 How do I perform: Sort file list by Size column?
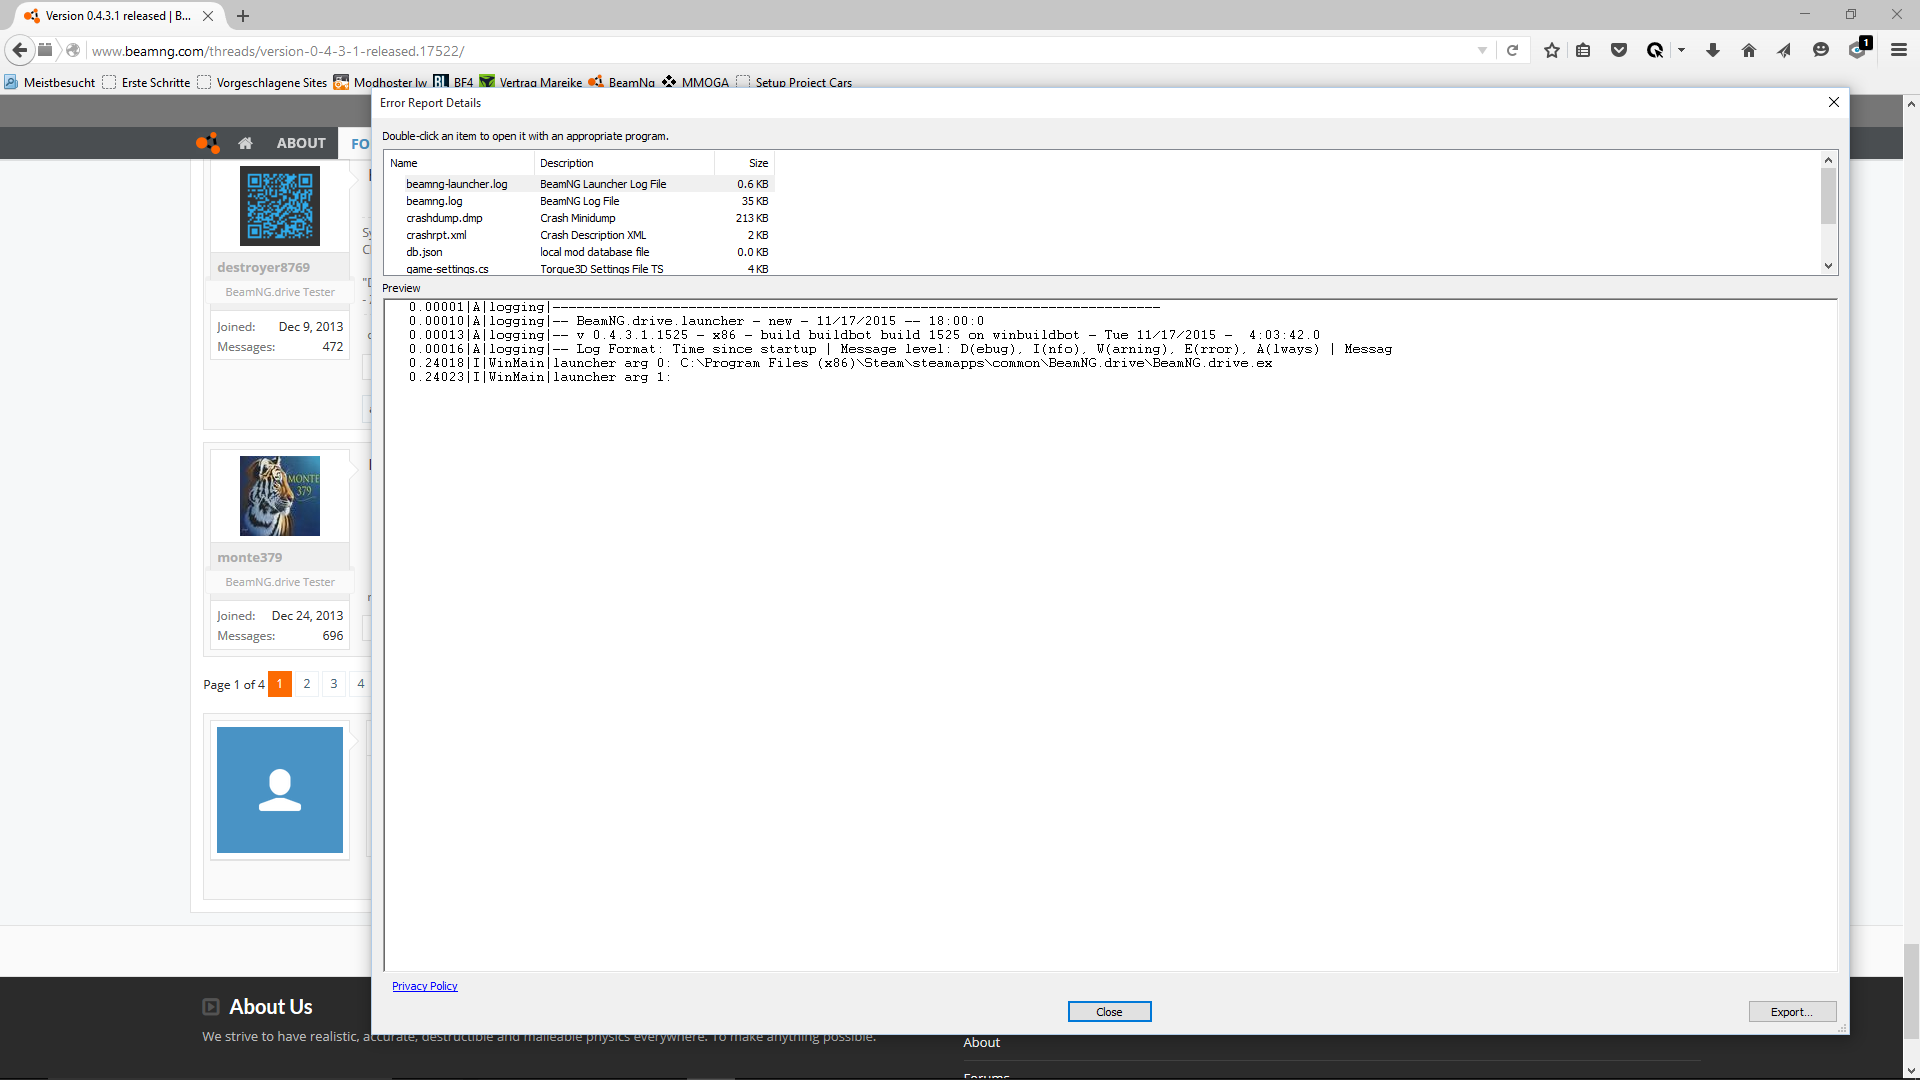tap(758, 163)
